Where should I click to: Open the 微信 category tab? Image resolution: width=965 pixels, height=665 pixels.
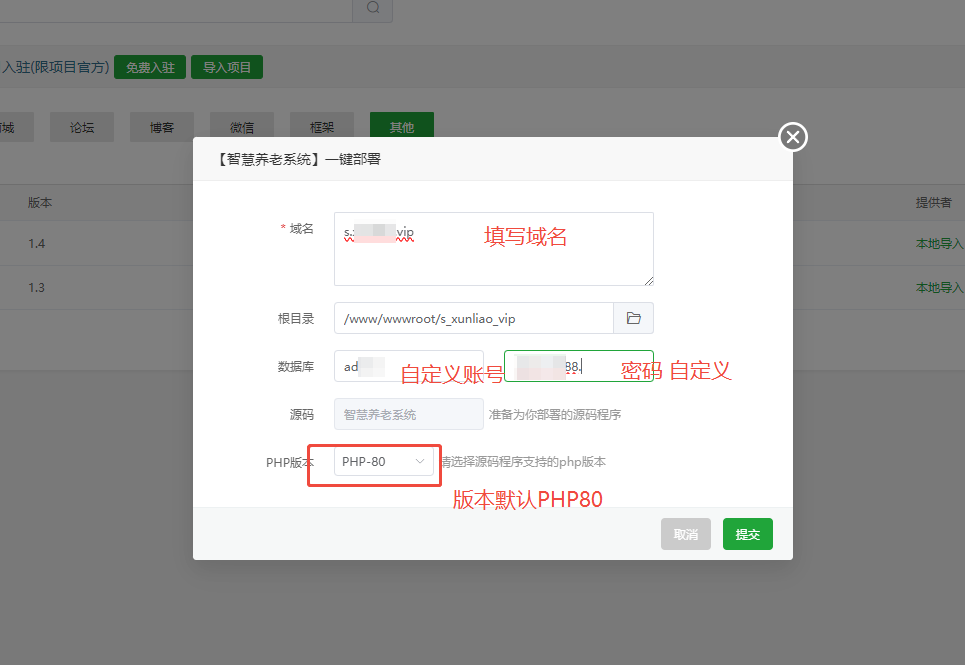click(x=242, y=127)
